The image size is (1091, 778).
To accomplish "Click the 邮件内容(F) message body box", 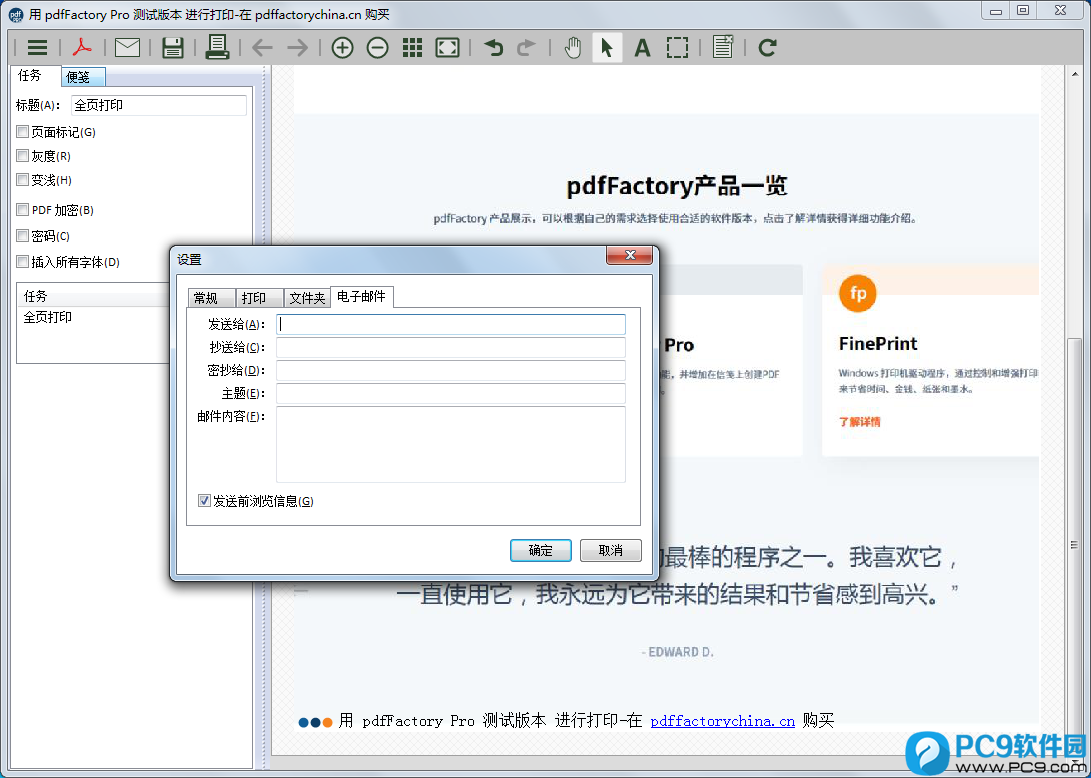I will pos(451,444).
